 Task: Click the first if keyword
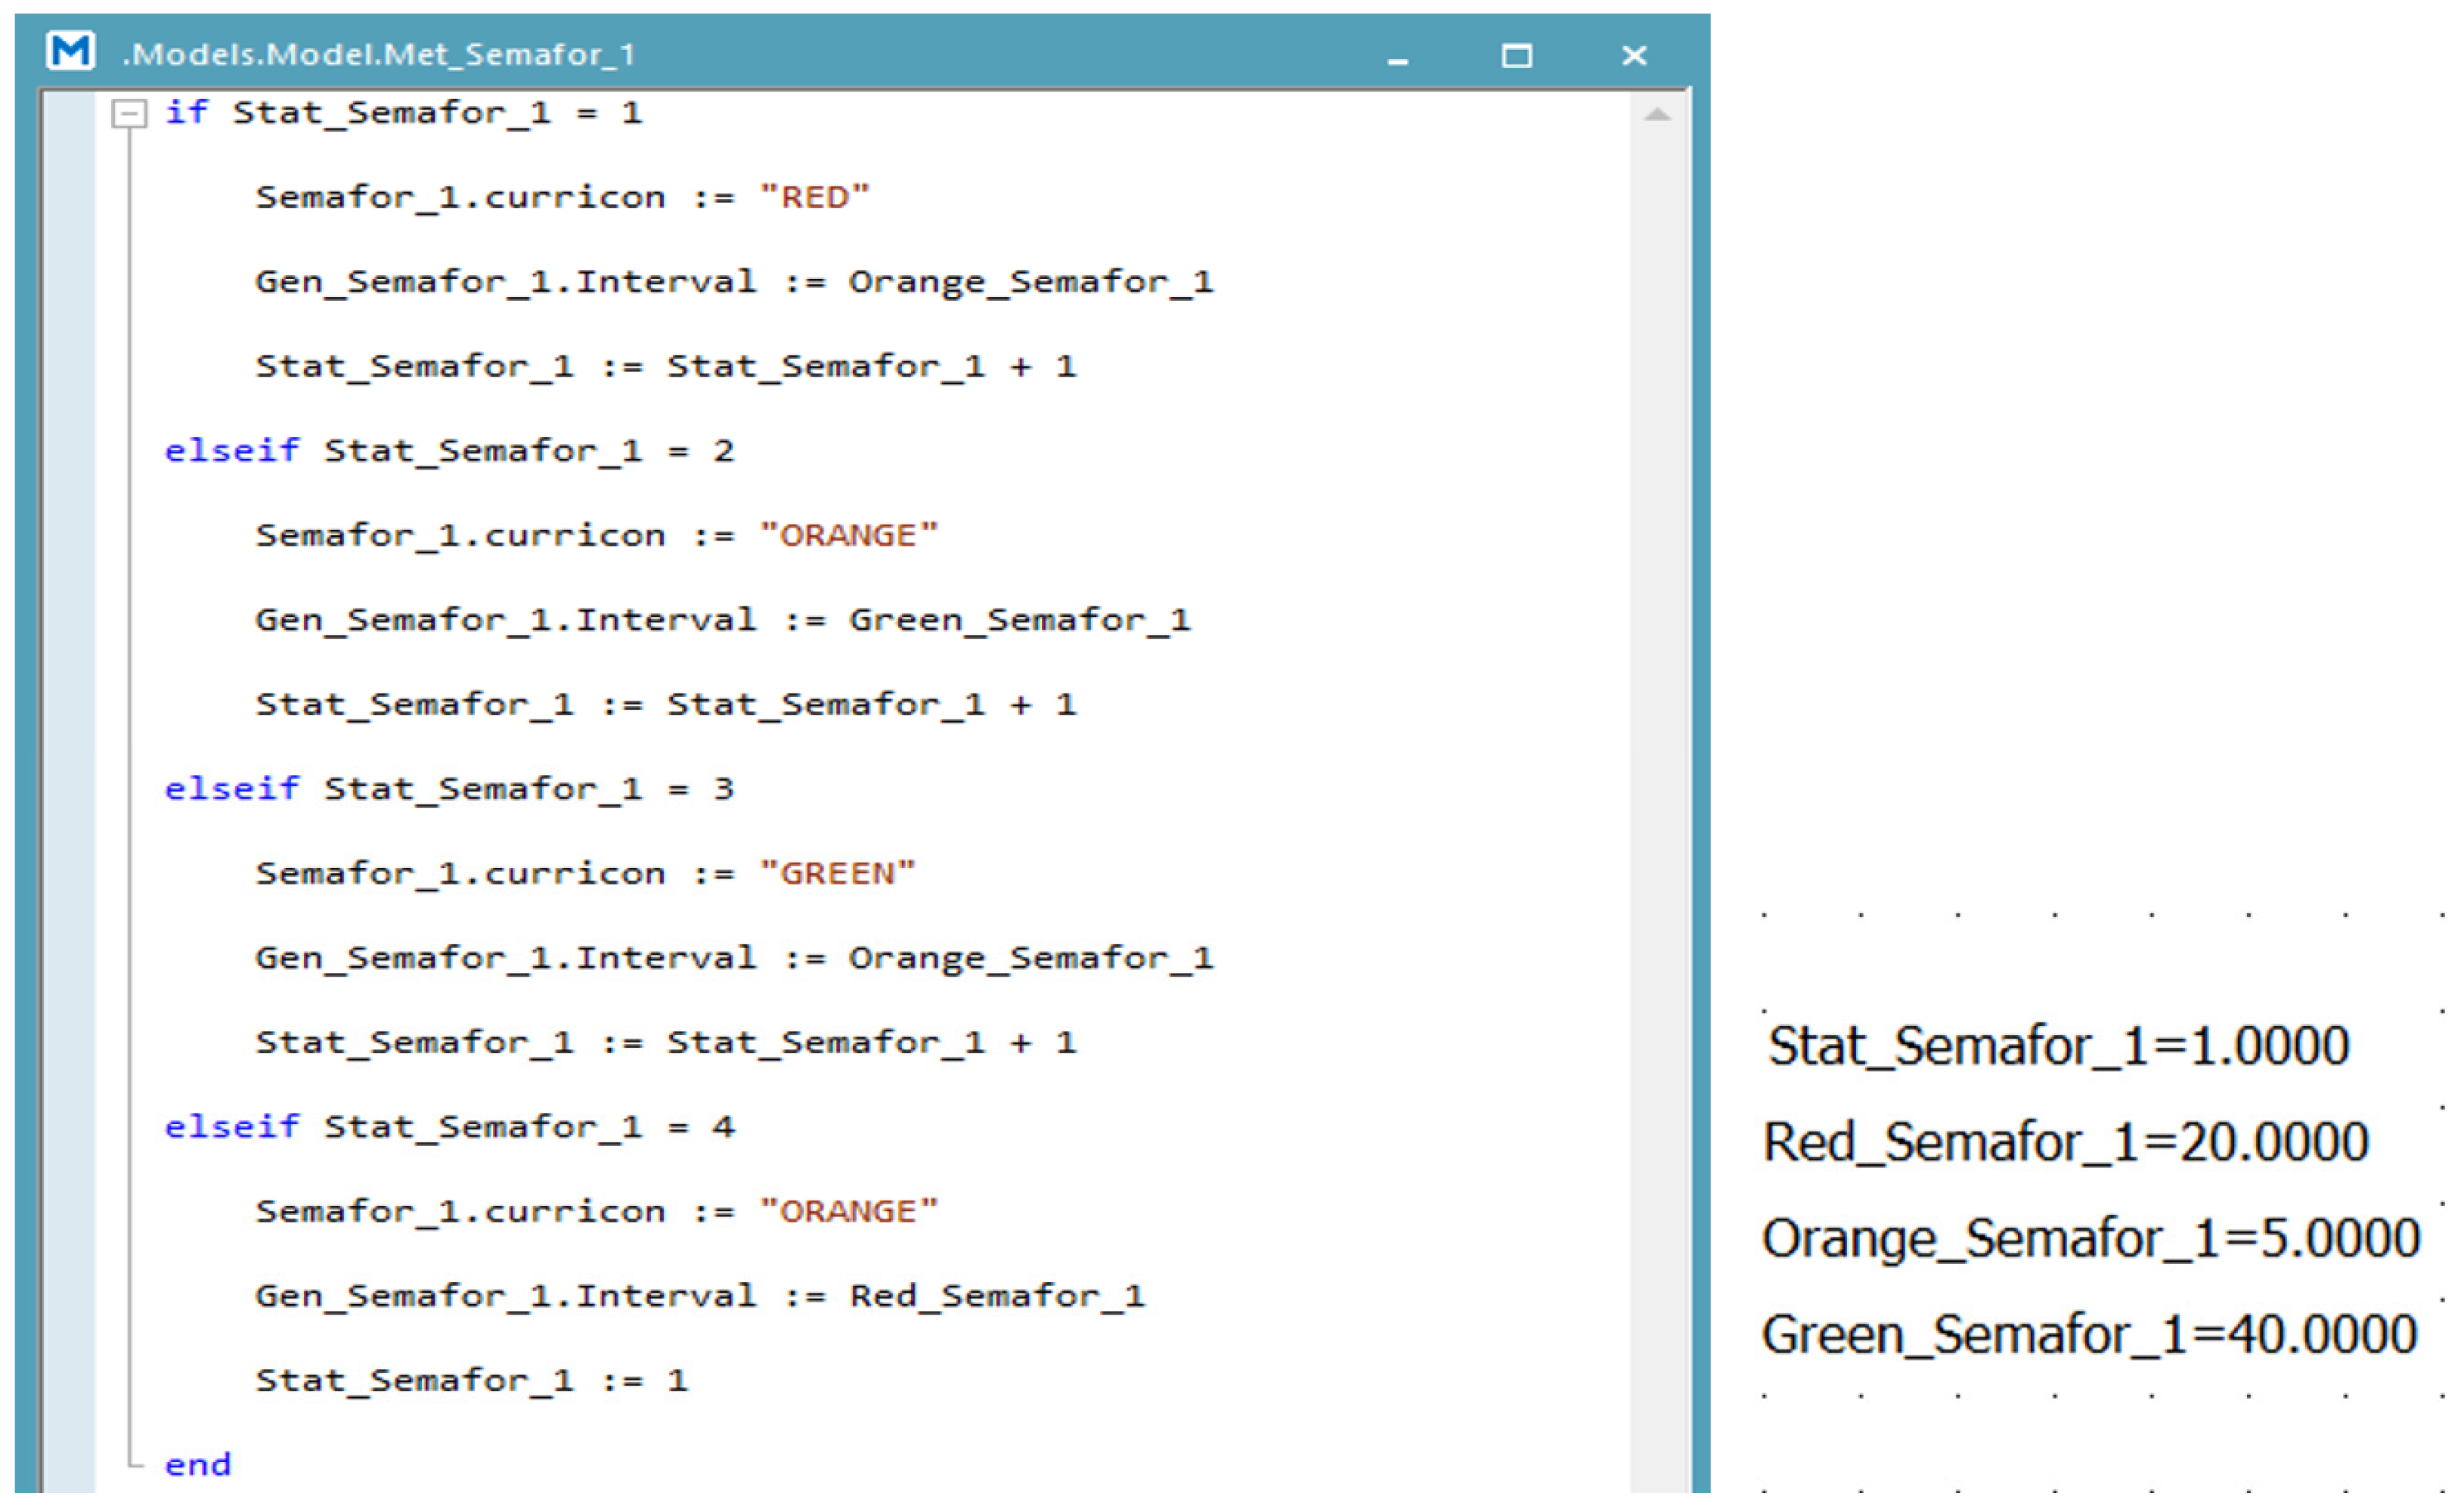click(x=186, y=112)
